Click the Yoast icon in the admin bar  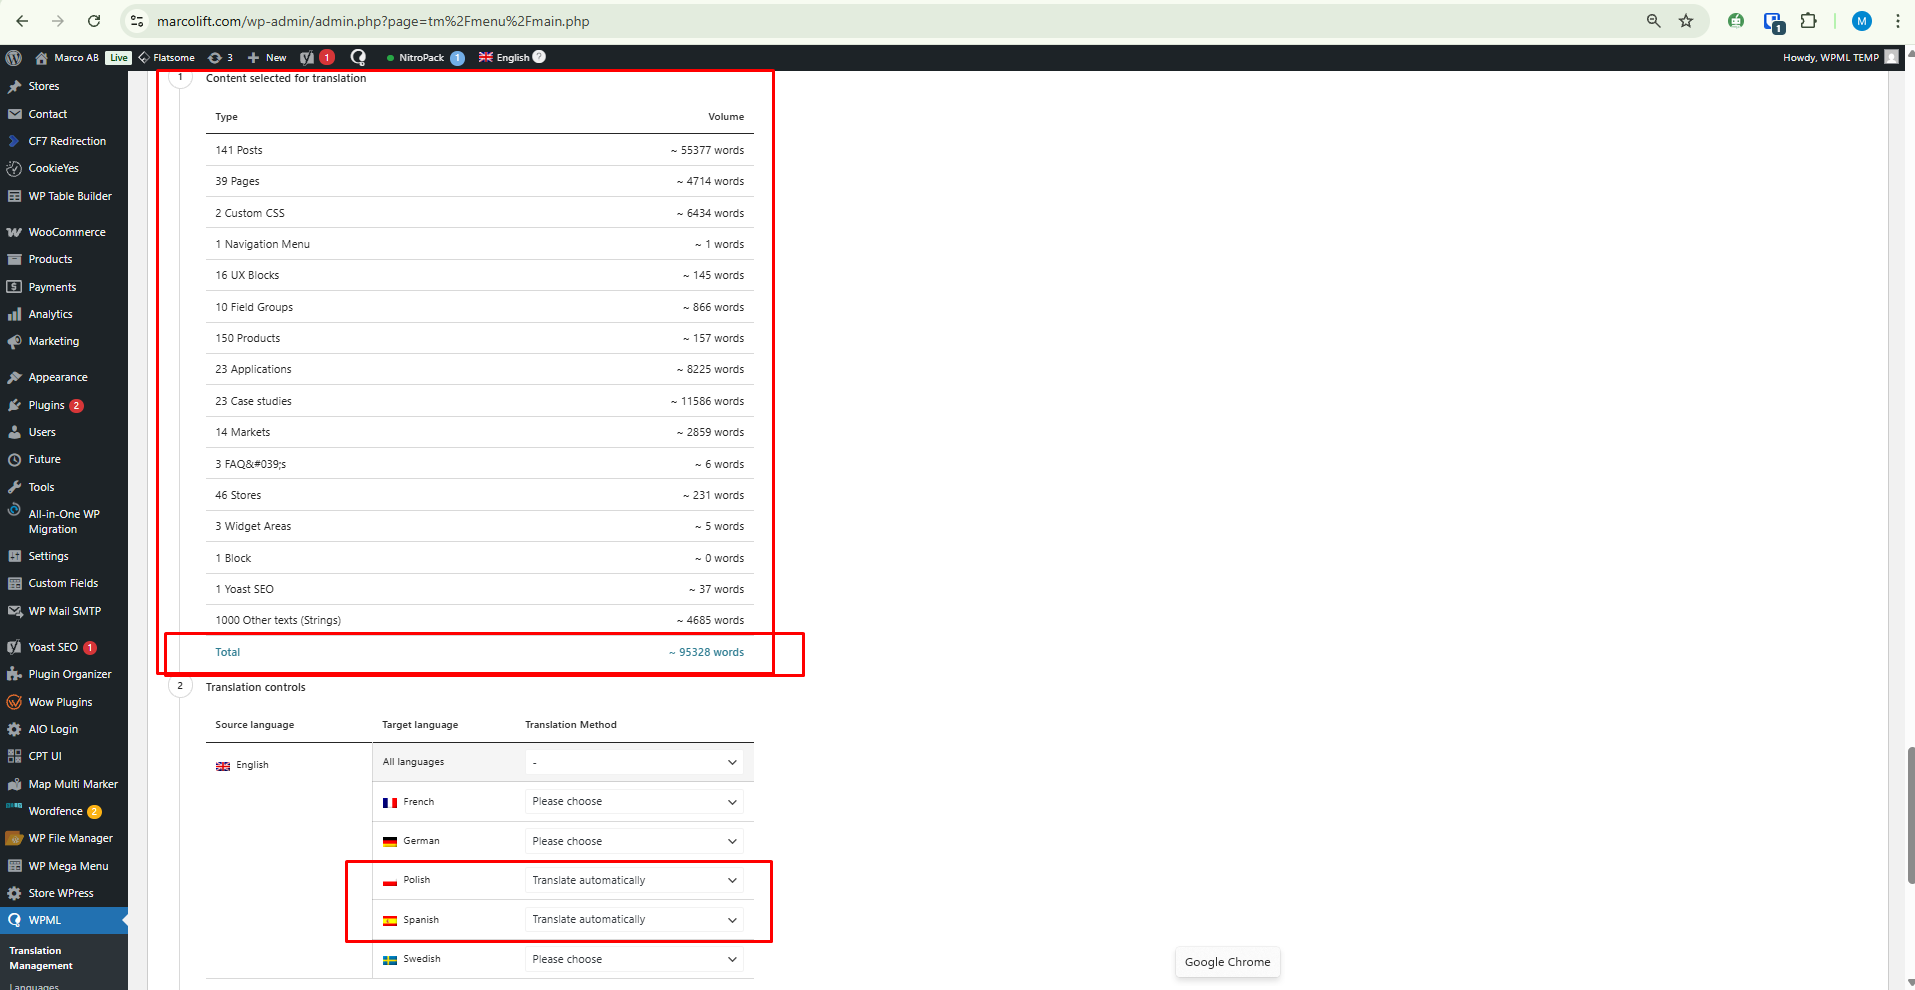[307, 58]
